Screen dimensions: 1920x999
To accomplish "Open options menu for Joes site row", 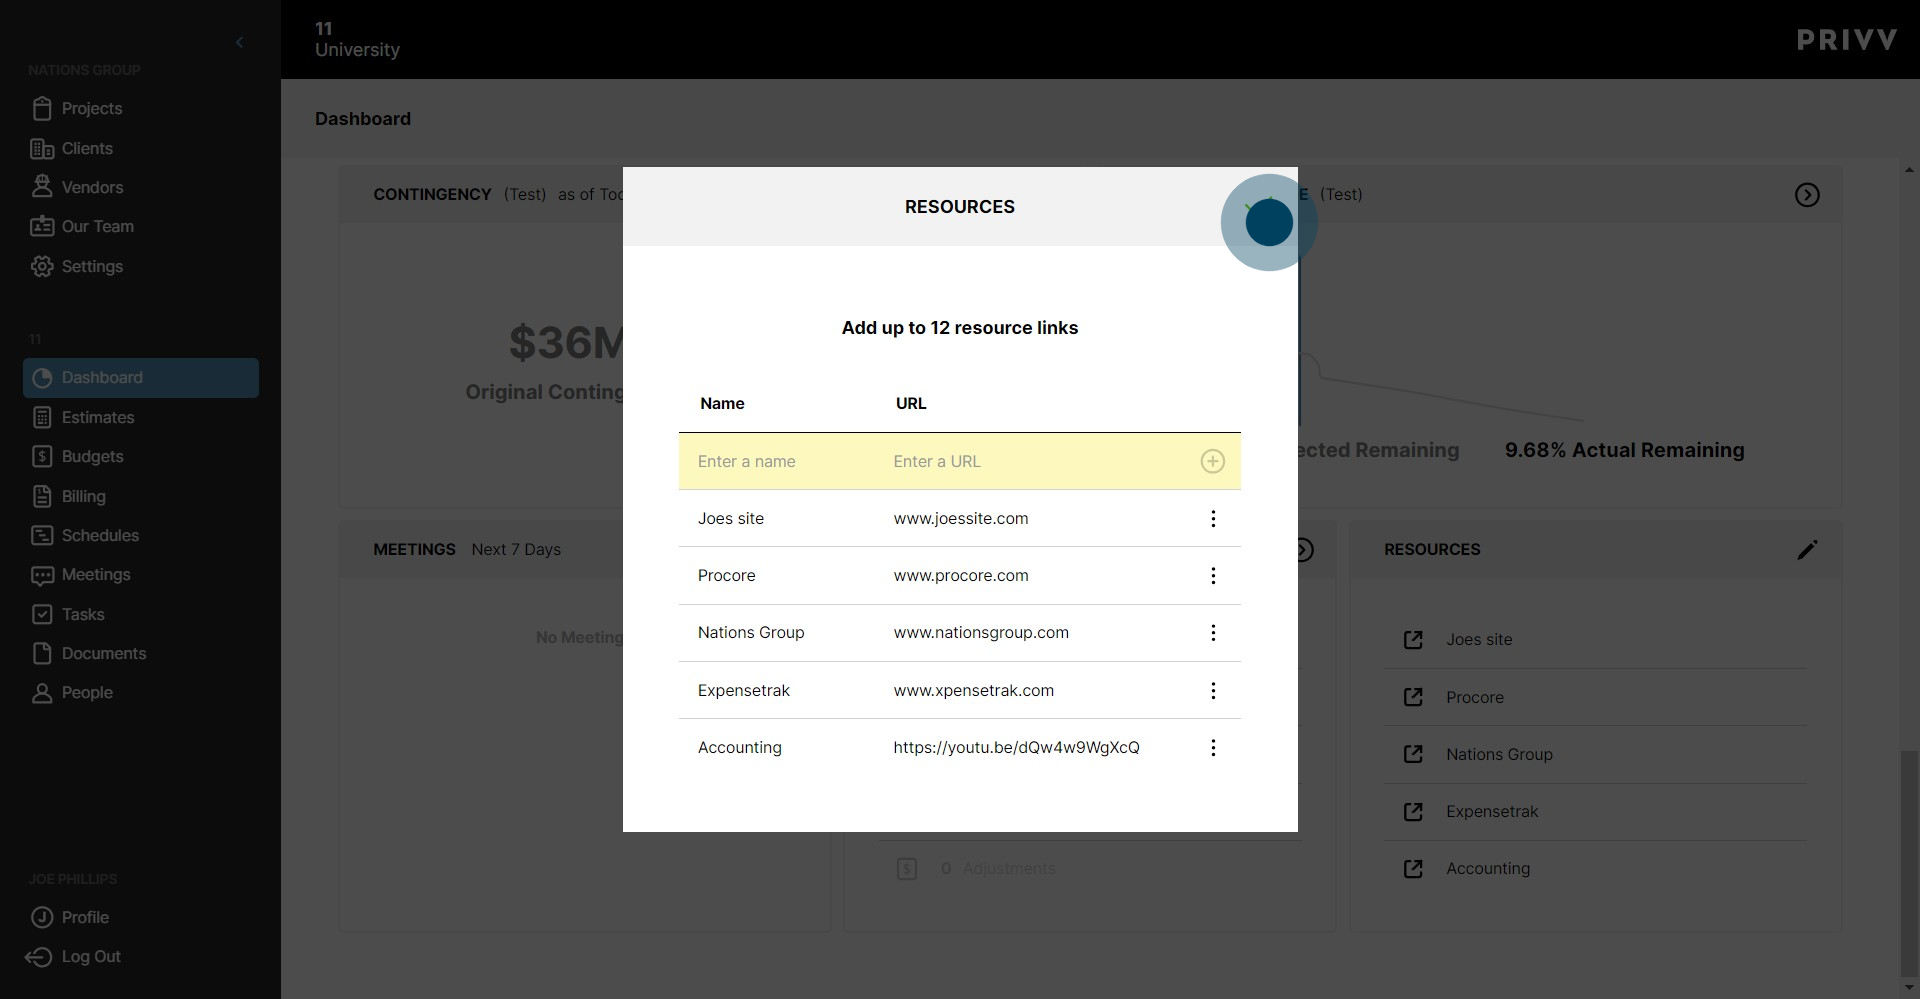I will [x=1213, y=519].
